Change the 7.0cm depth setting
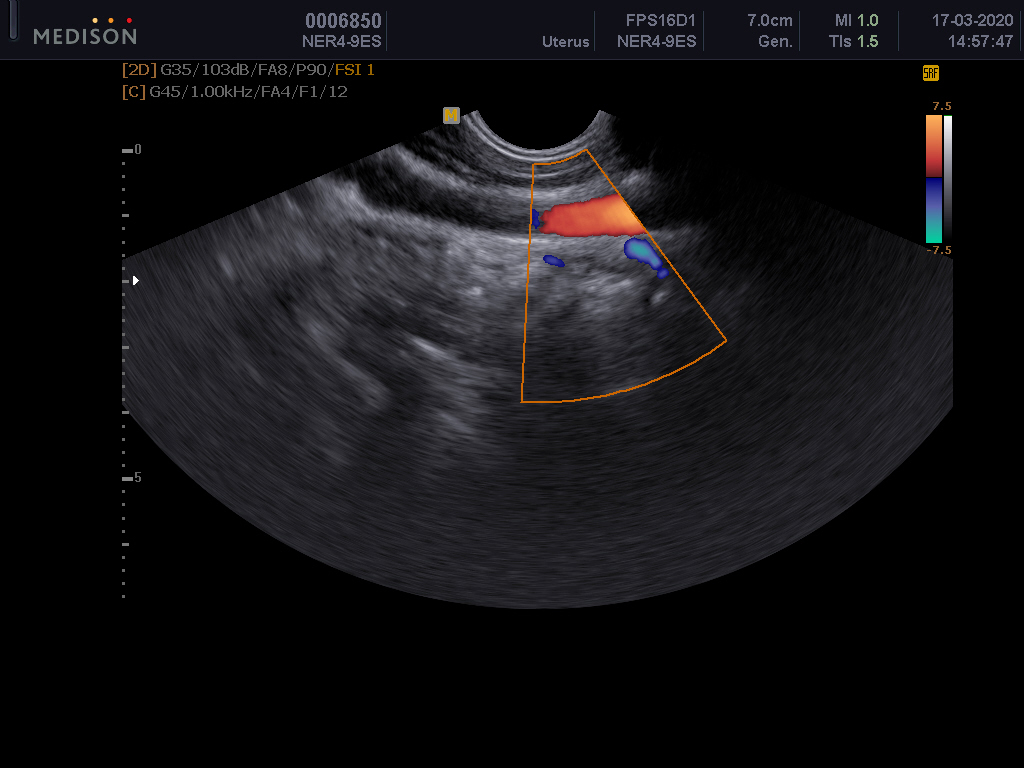The width and height of the screenshot is (1024, 768). point(770,21)
